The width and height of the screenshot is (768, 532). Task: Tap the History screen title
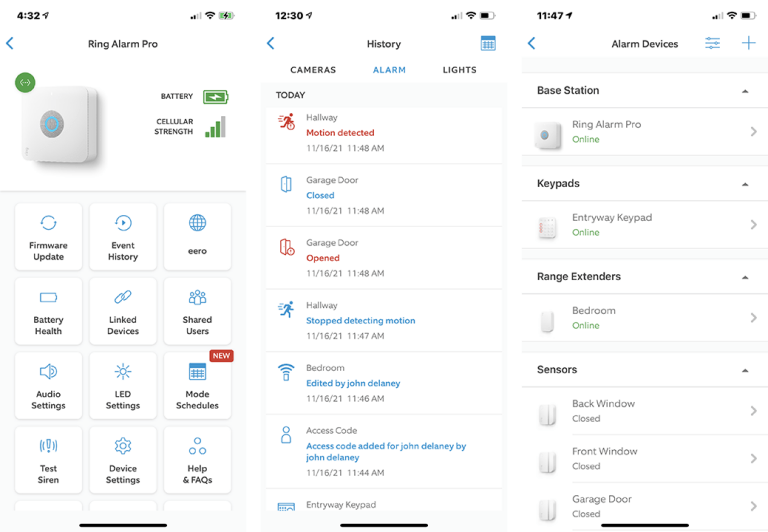(384, 44)
